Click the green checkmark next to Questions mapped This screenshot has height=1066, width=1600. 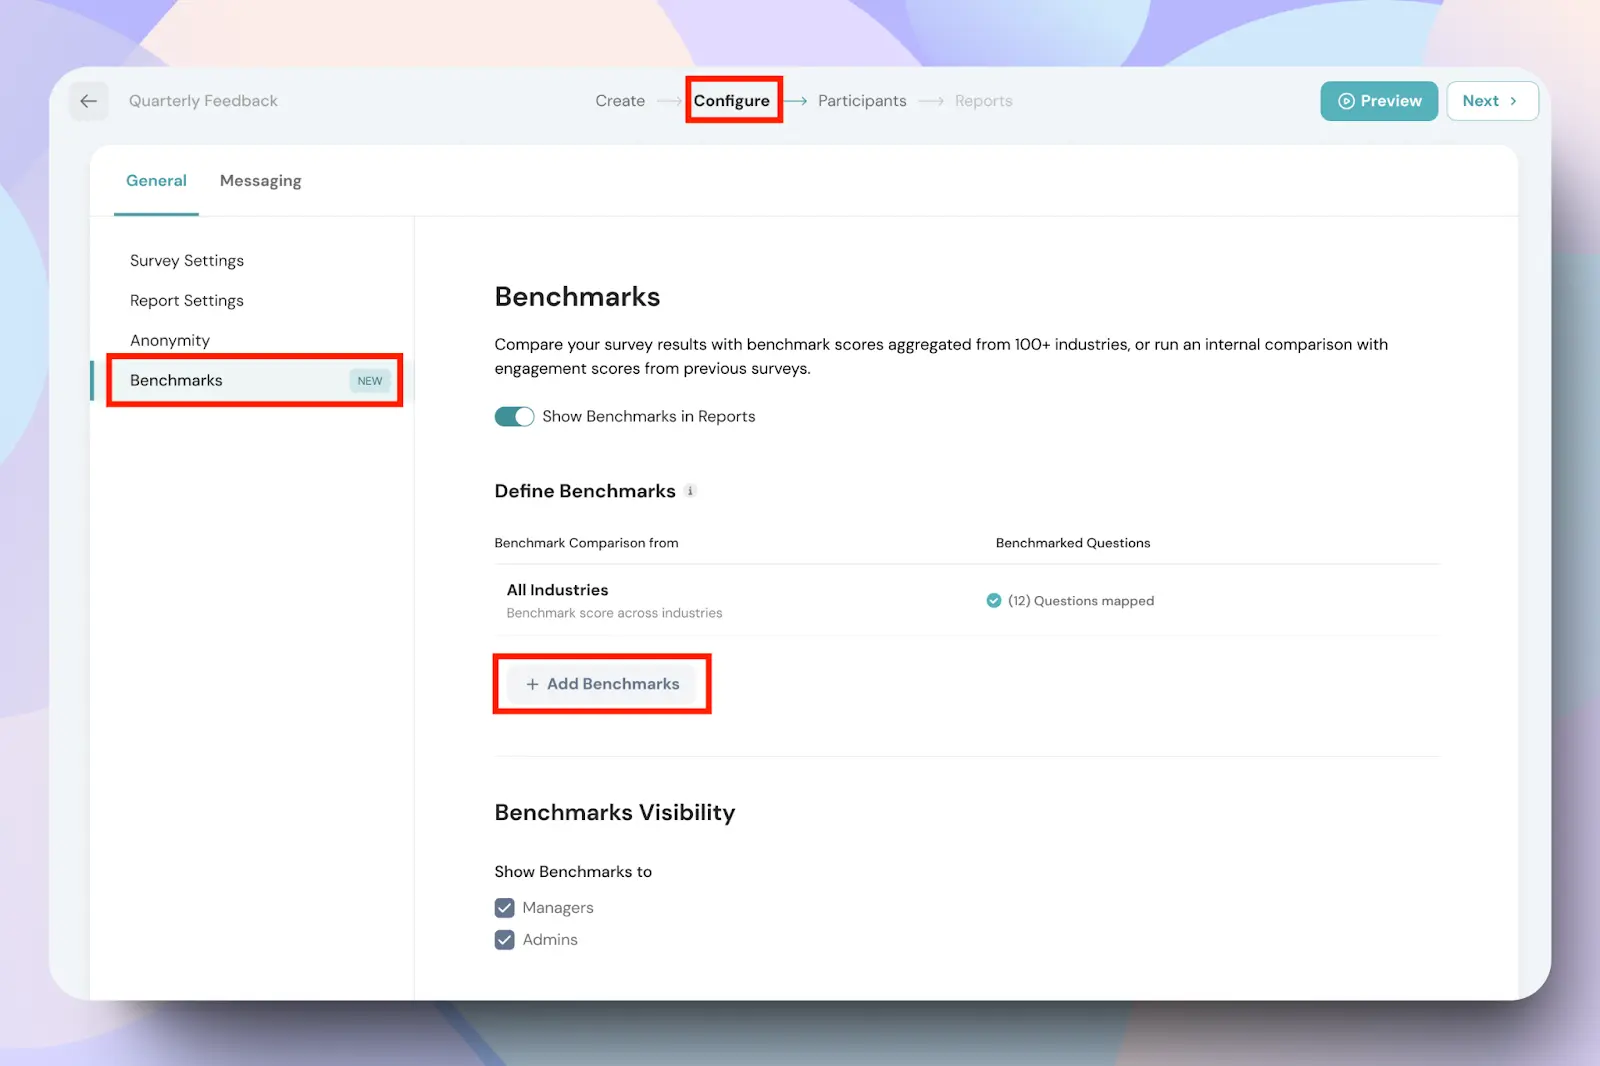click(993, 601)
